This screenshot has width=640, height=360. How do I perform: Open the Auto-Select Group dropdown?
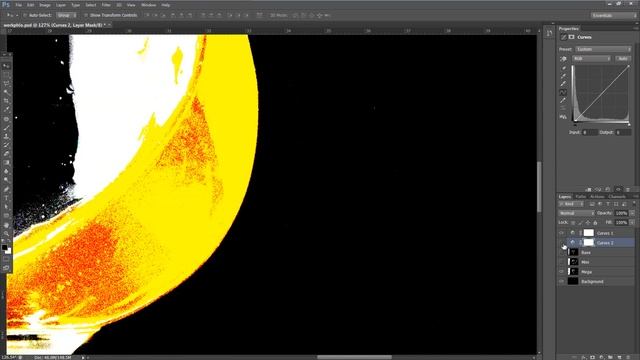pyautogui.click(x=66, y=15)
